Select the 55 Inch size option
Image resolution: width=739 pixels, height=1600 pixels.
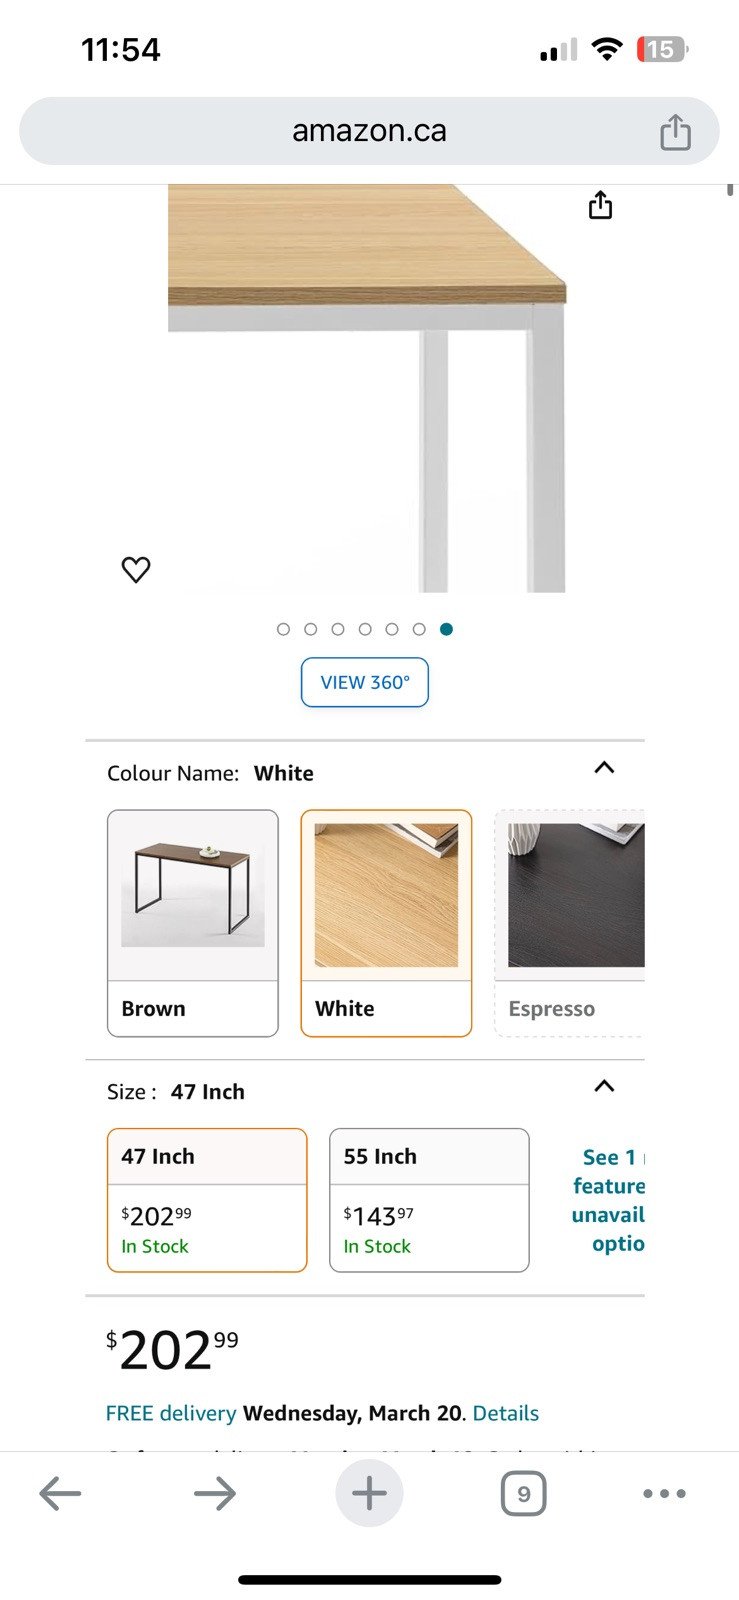coord(429,1200)
